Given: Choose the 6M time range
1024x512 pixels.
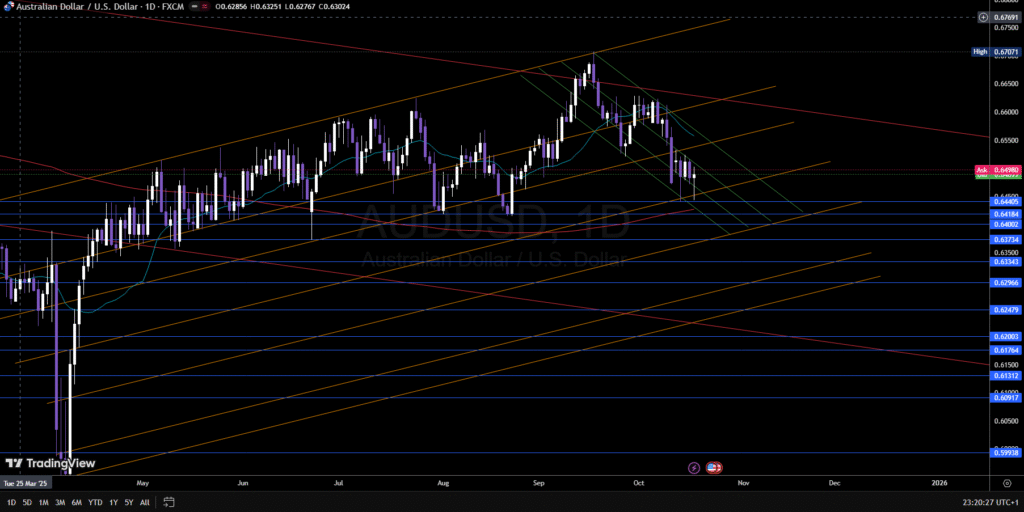Looking at the screenshot, I should click(x=77, y=502).
